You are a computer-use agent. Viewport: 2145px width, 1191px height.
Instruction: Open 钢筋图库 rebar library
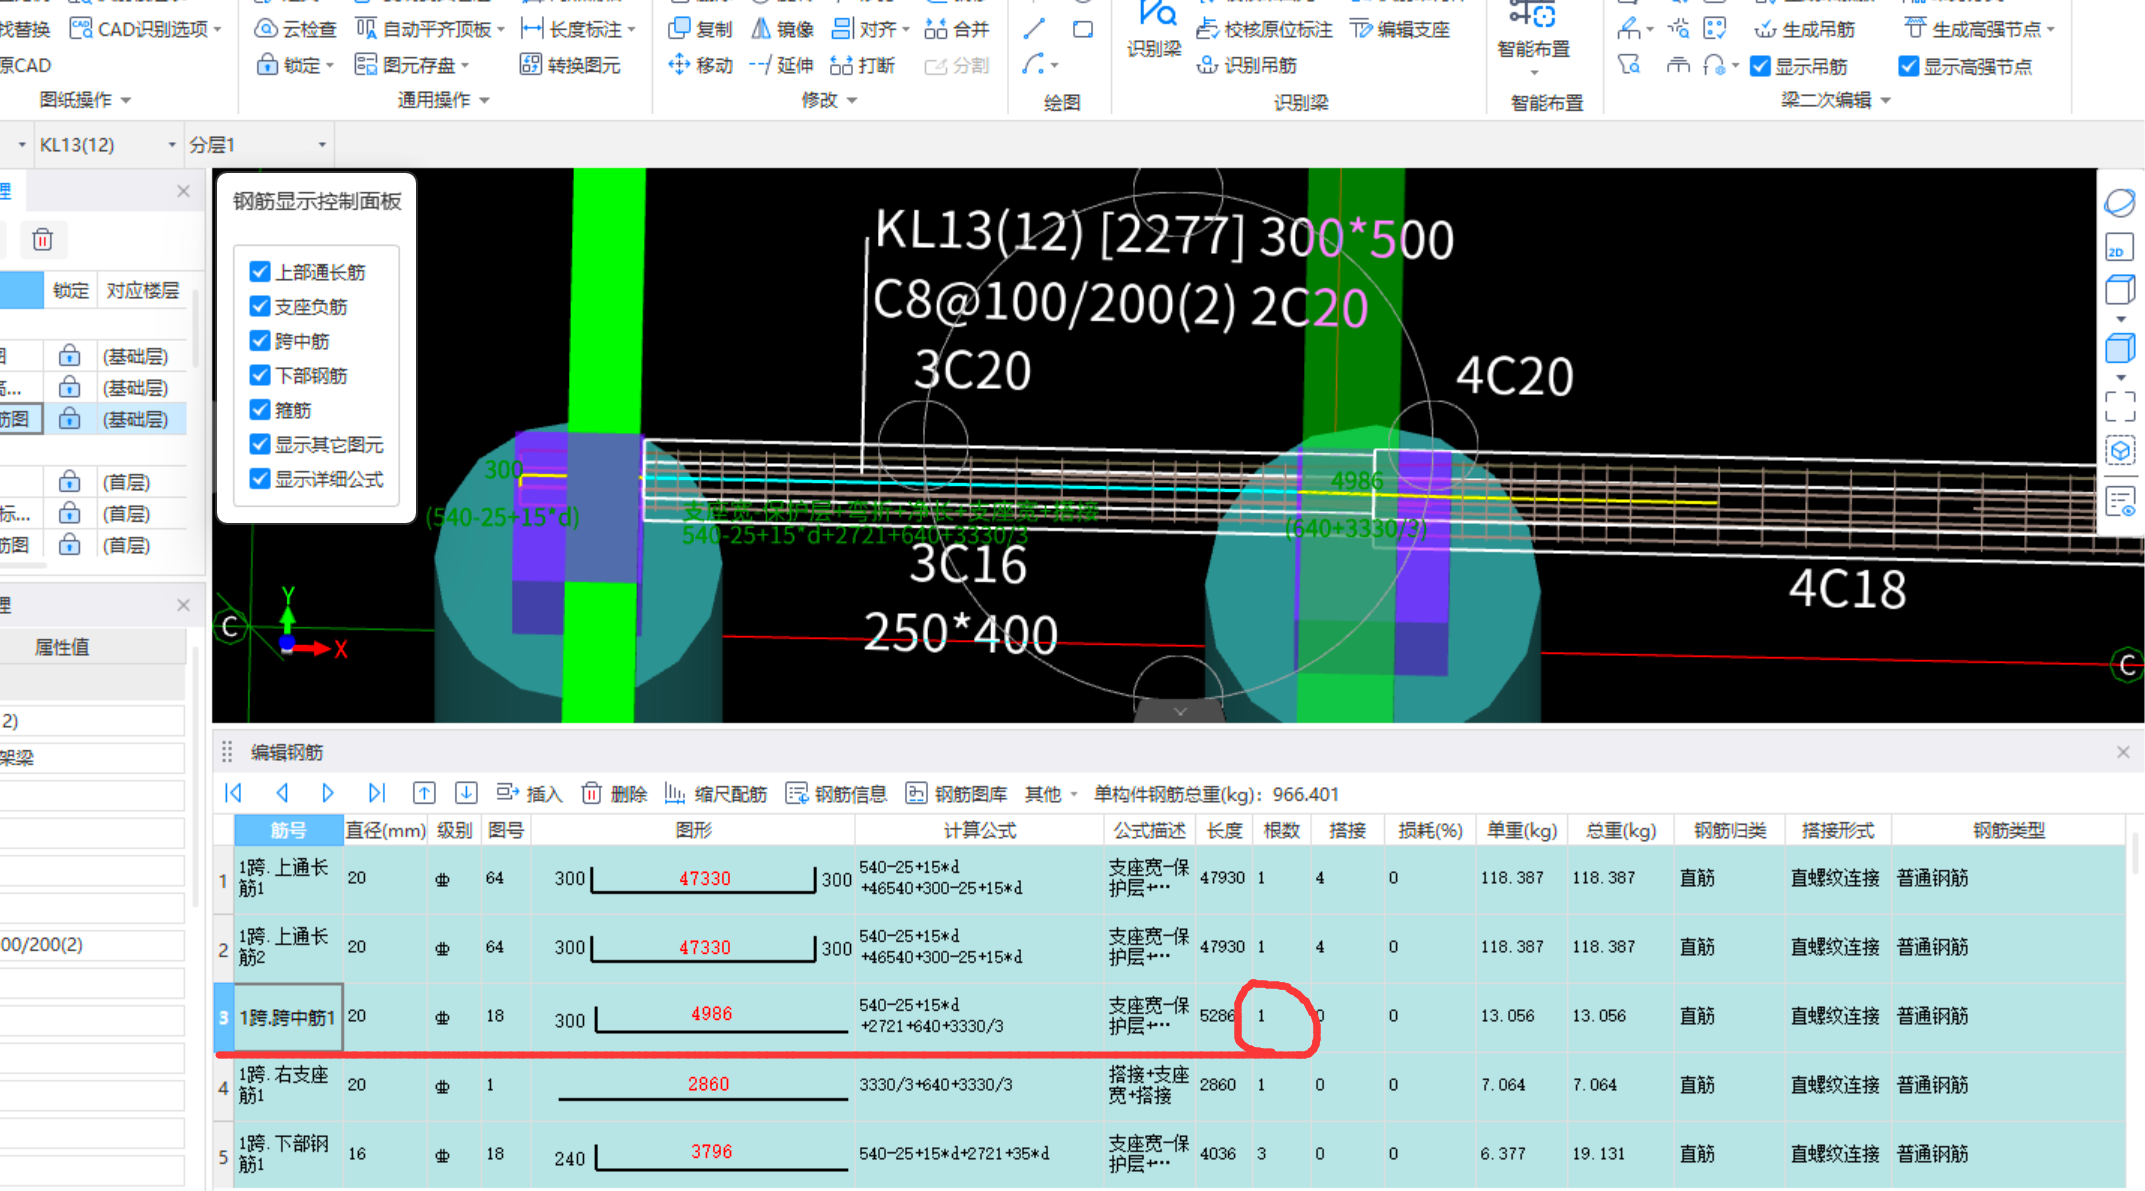tap(956, 794)
